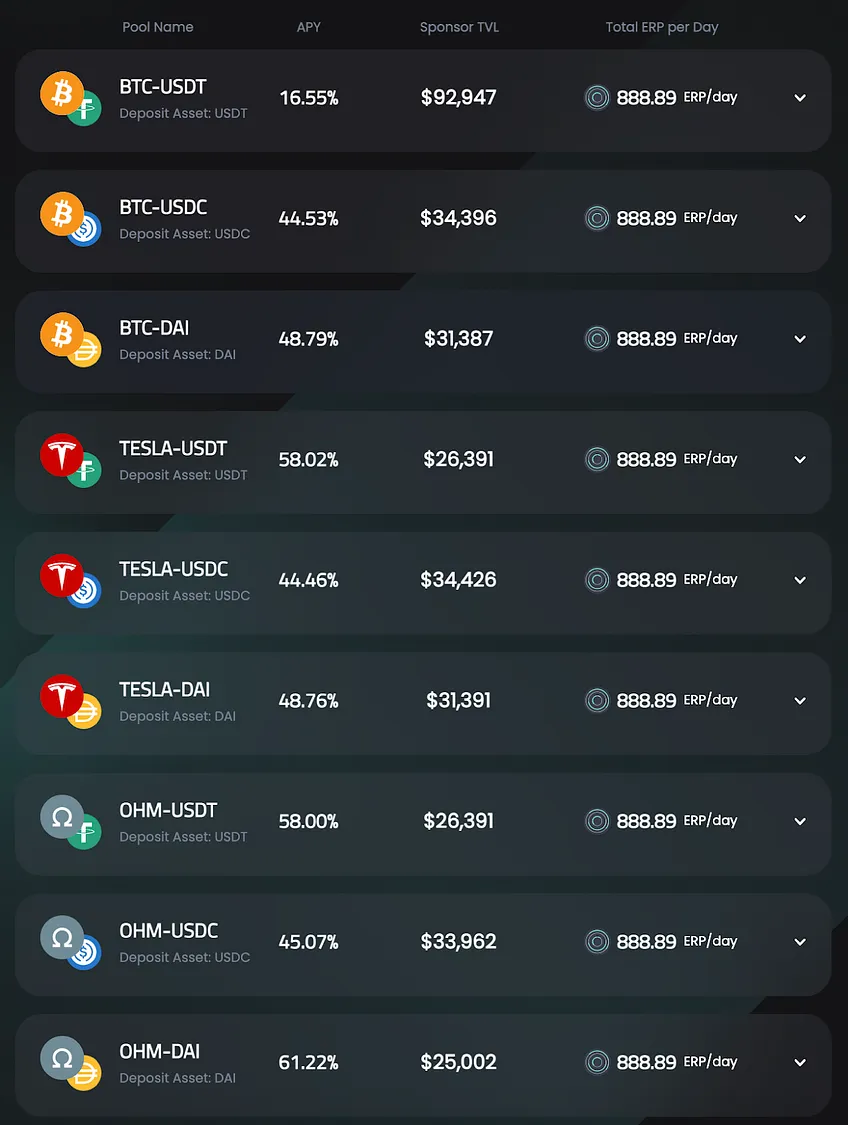
Task: Click the TESLA-DAI pool logo icon
Action: click(70, 701)
